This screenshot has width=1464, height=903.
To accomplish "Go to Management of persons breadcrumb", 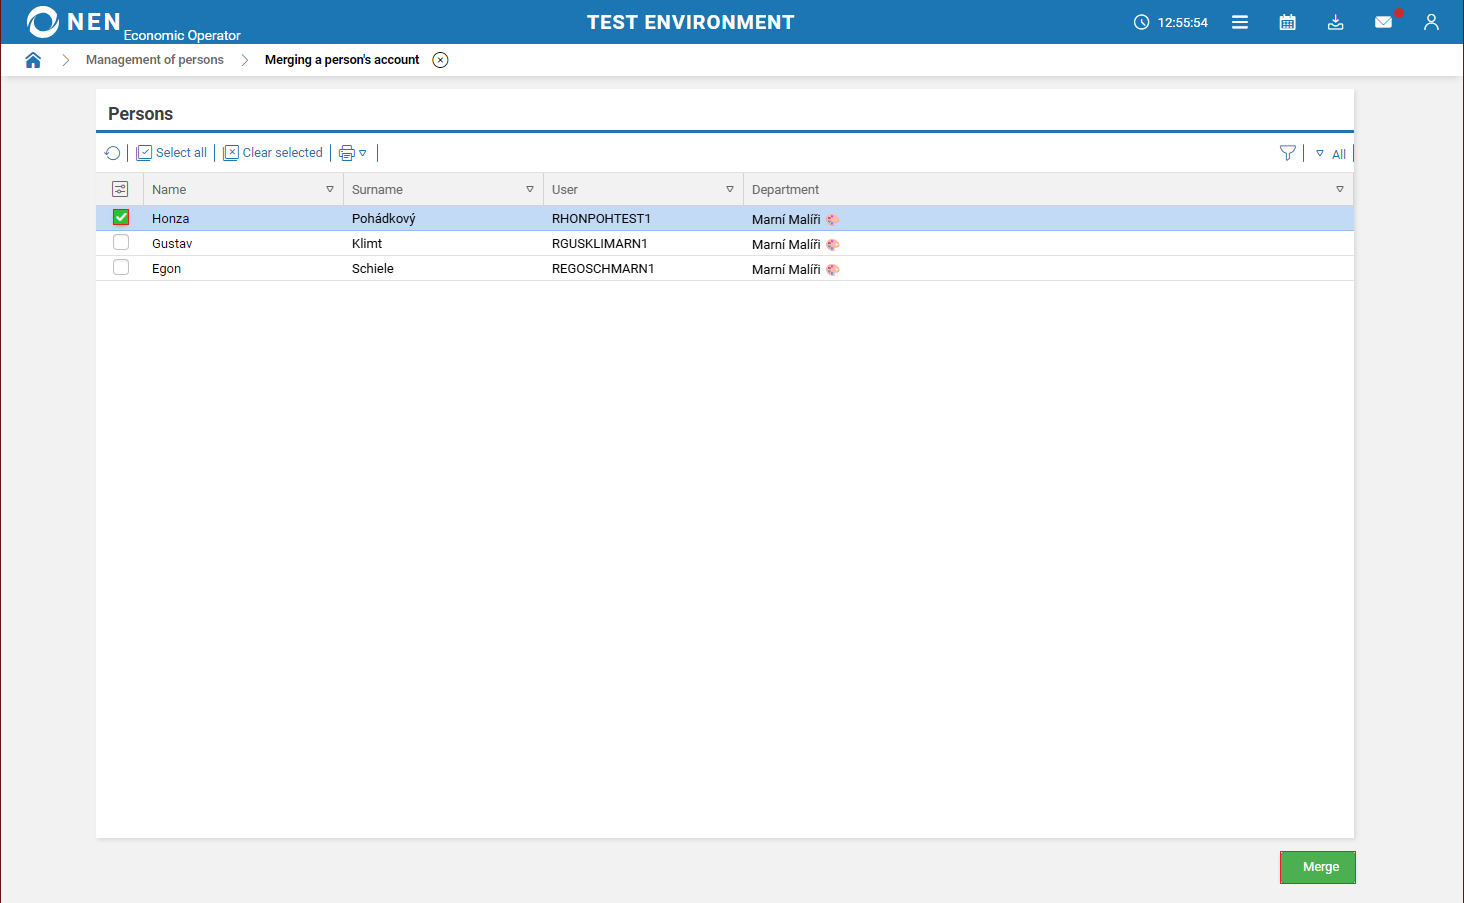I will (x=155, y=60).
